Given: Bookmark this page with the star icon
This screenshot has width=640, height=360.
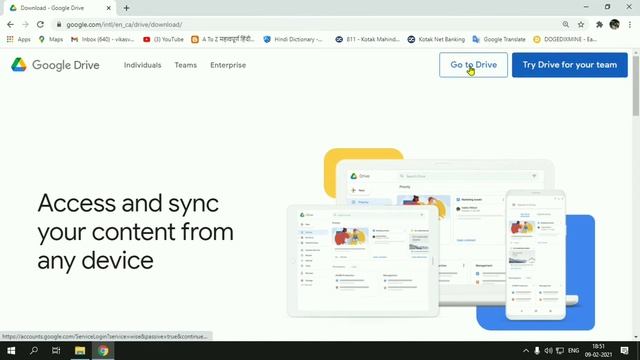Looking at the screenshot, I should (581, 24).
